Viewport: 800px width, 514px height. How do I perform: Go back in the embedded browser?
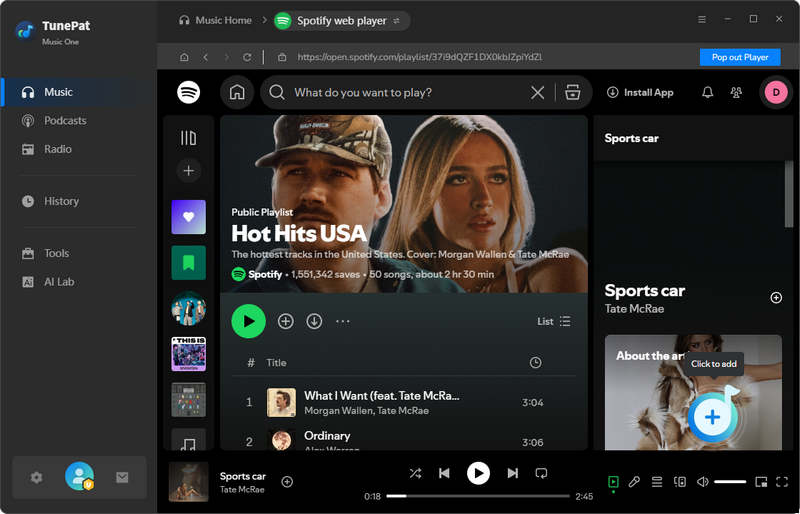[206, 57]
